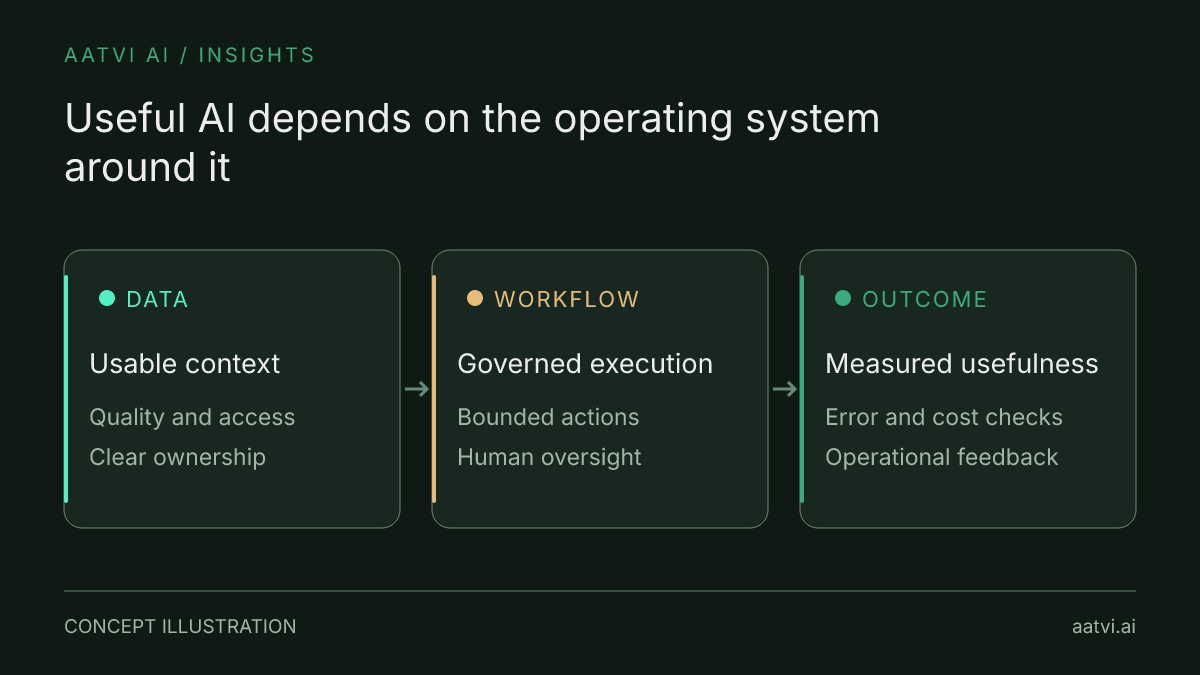Click the orange dot beside WORKFLOW
Viewport: 1200px width, 675px height.
(x=475, y=298)
